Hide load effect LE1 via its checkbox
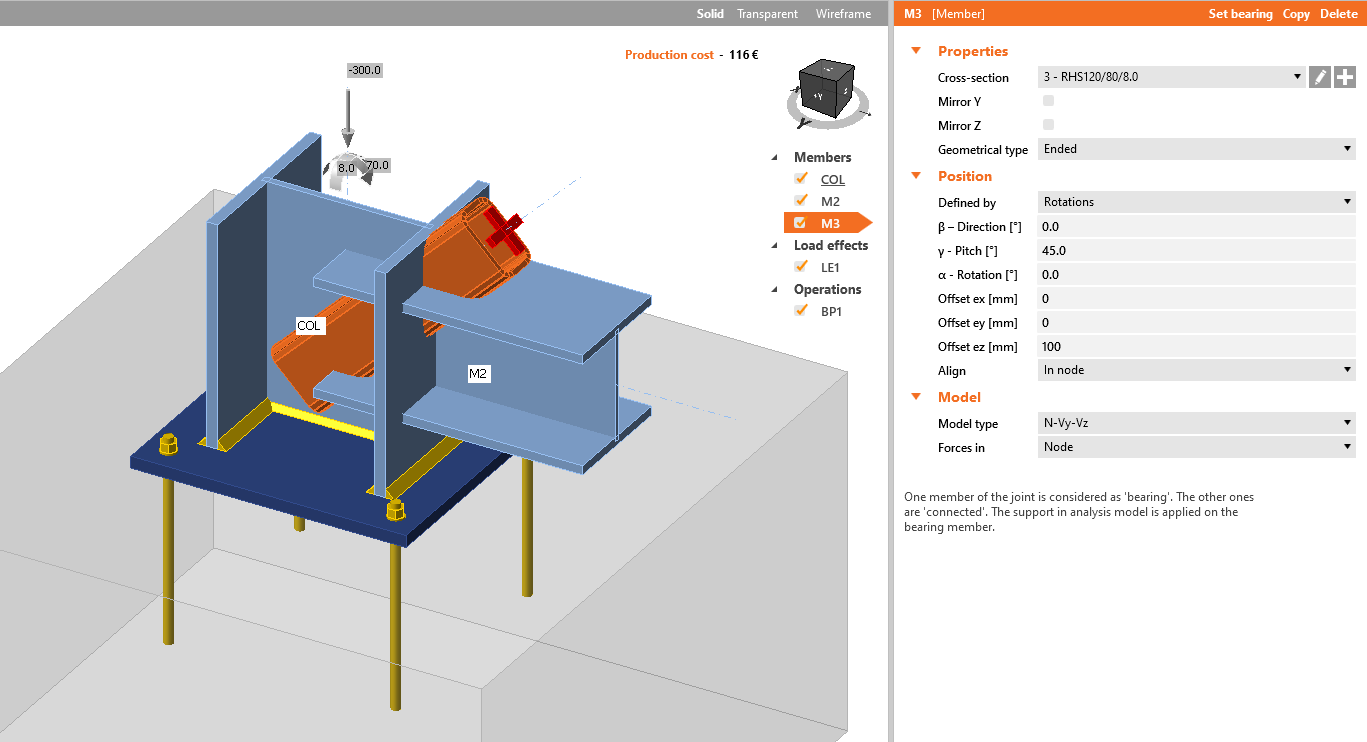Image resolution: width=1367 pixels, height=742 pixels. coord(800,266)
